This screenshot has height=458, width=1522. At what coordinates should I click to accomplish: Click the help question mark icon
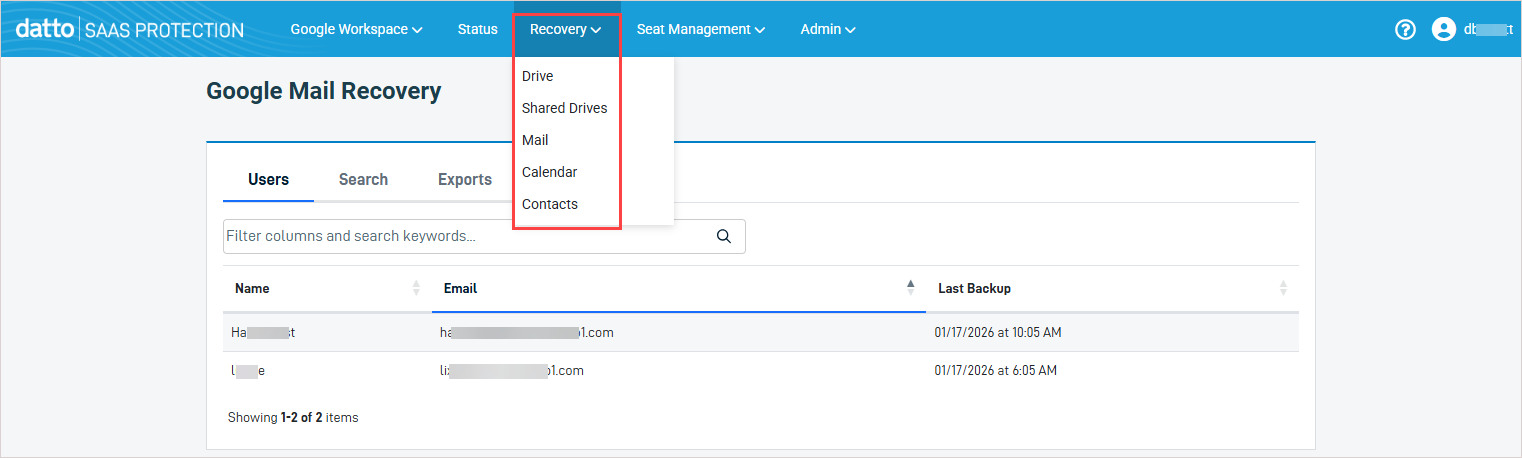(x=1405, y=30)
